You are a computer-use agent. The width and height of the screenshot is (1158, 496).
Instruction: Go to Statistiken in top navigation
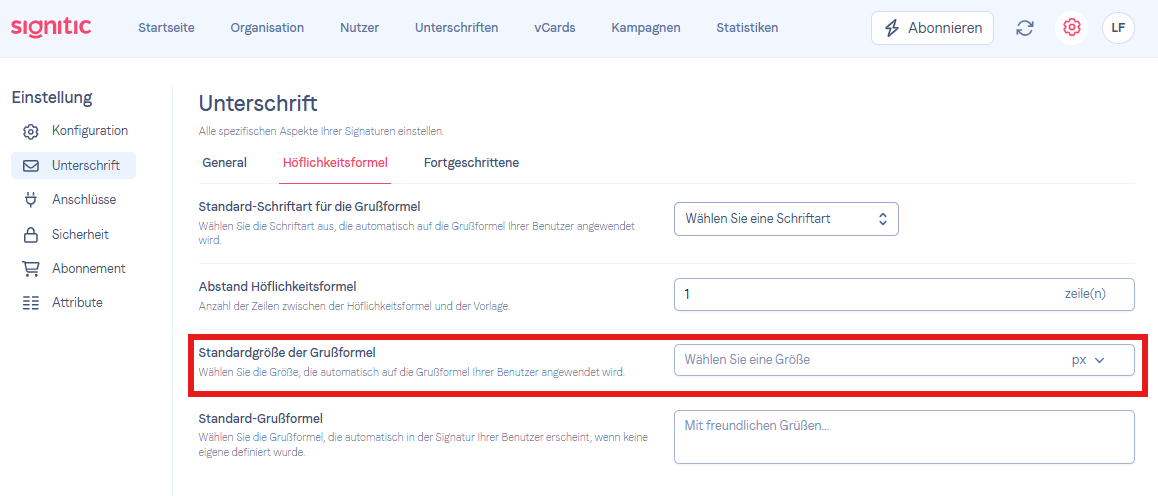[747, 28]
